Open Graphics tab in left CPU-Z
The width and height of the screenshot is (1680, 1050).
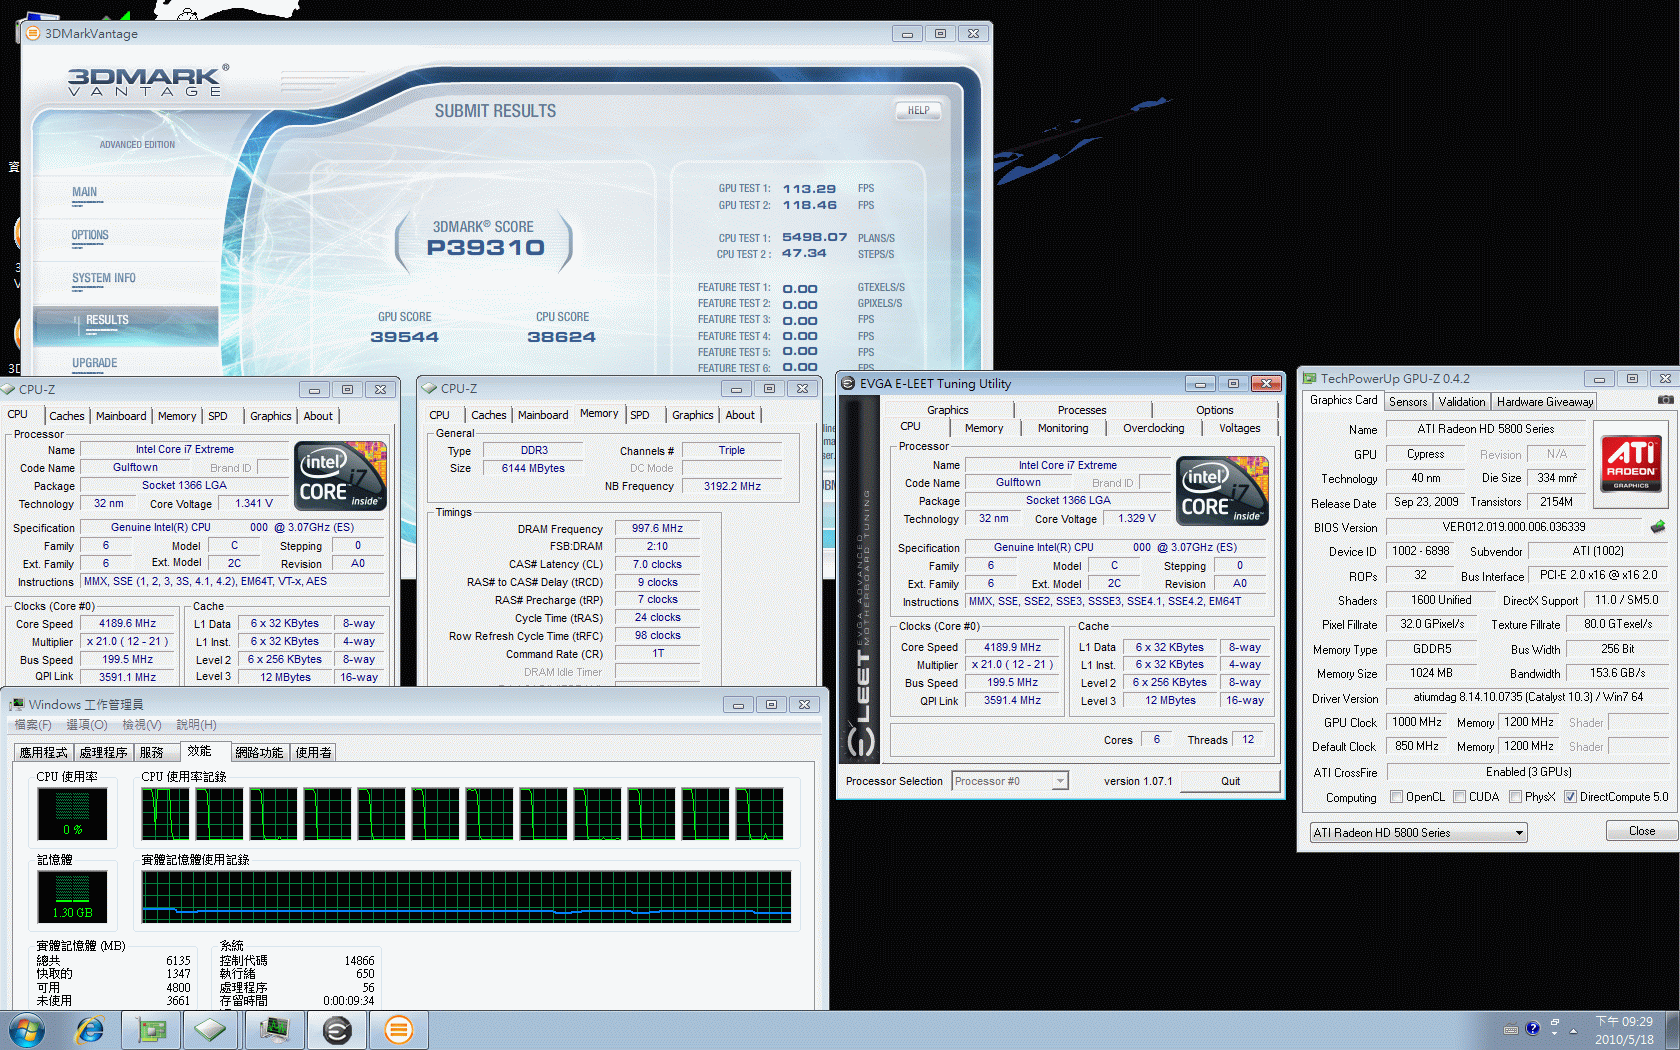pos(271,416)
